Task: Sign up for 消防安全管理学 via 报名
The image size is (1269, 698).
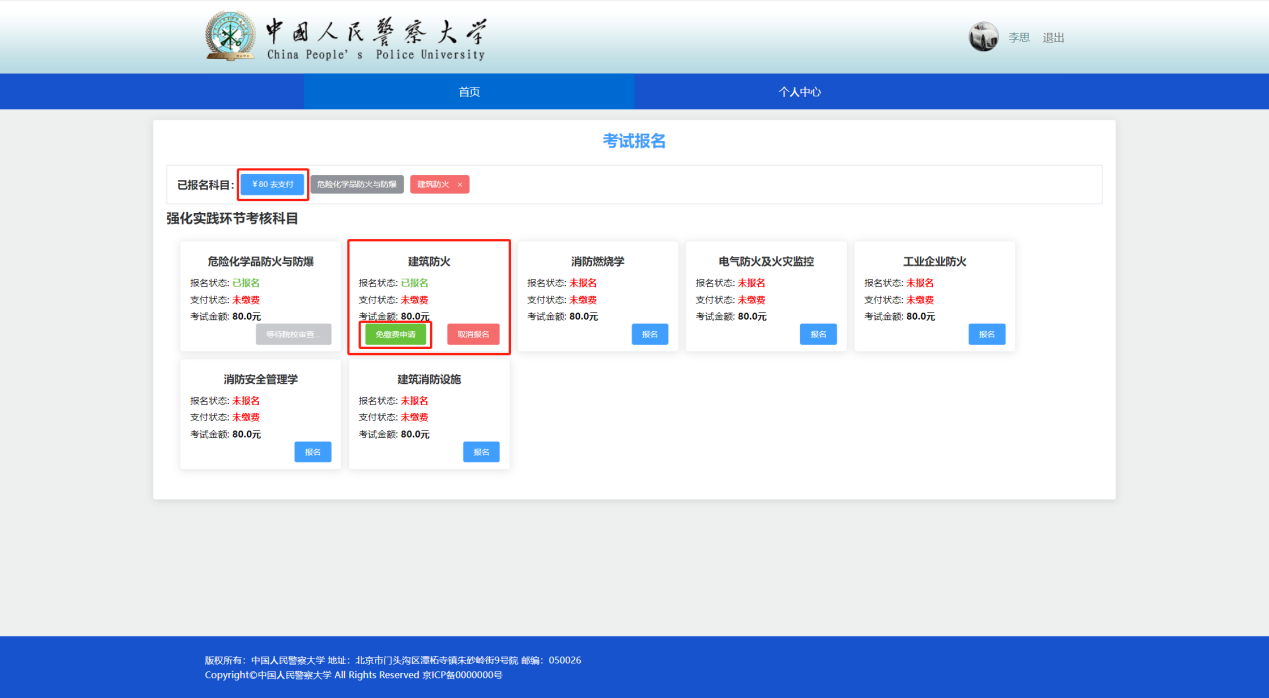Action: point(312,452)
